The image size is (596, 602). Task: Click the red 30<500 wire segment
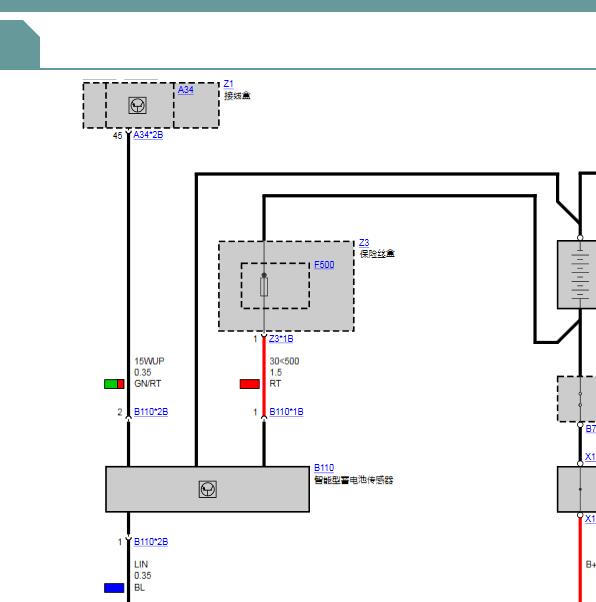click(x=264, y=376)
